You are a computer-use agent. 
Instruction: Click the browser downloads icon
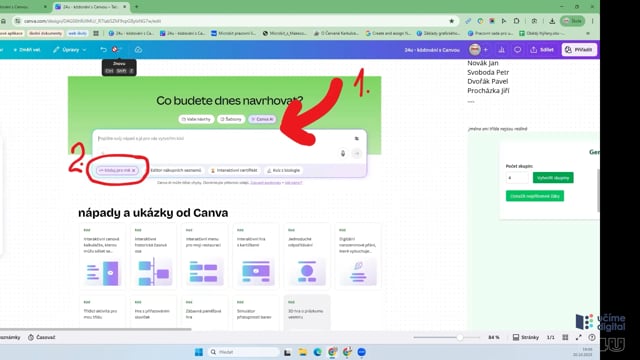pyautogui.click(x=552, y=21)
